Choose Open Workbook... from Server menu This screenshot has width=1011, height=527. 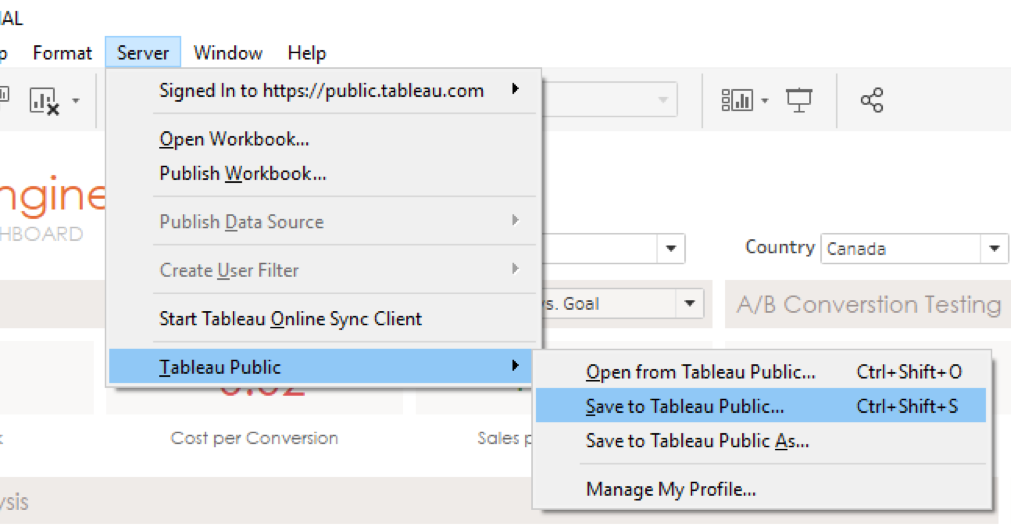(323, 139)
